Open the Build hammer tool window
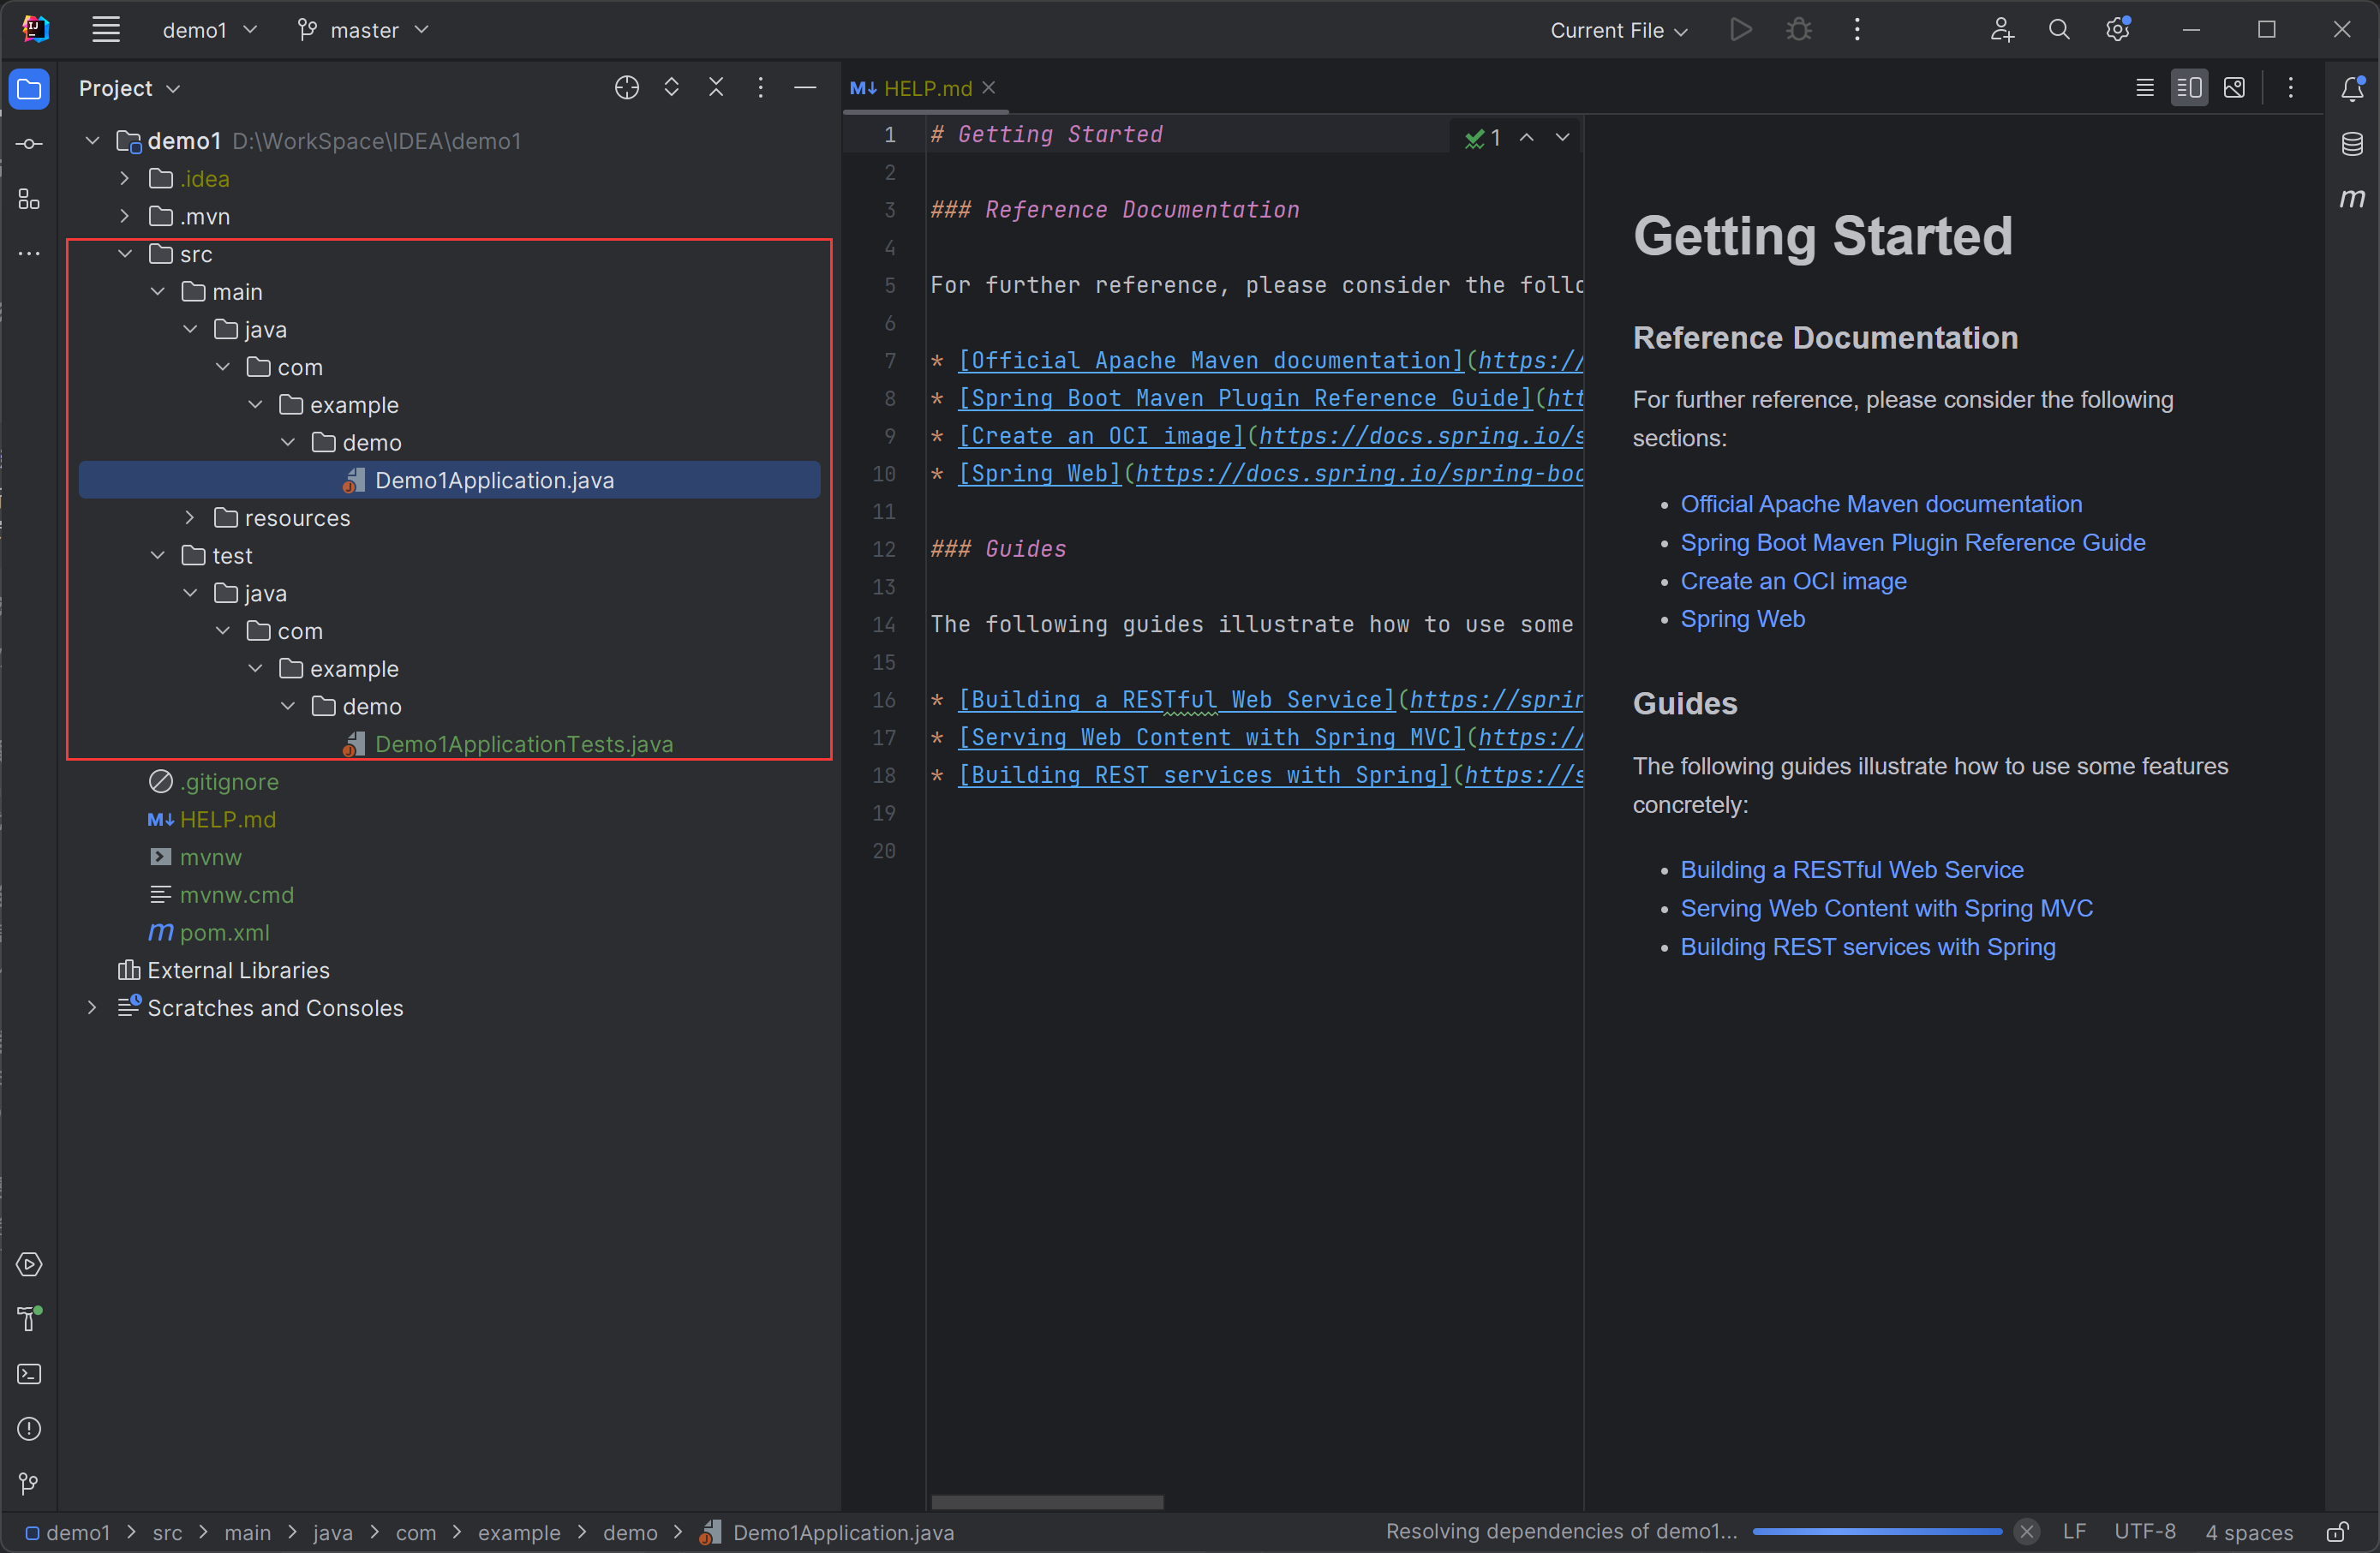This screenshot has height=1553, width=2380. click(29, 1319)
